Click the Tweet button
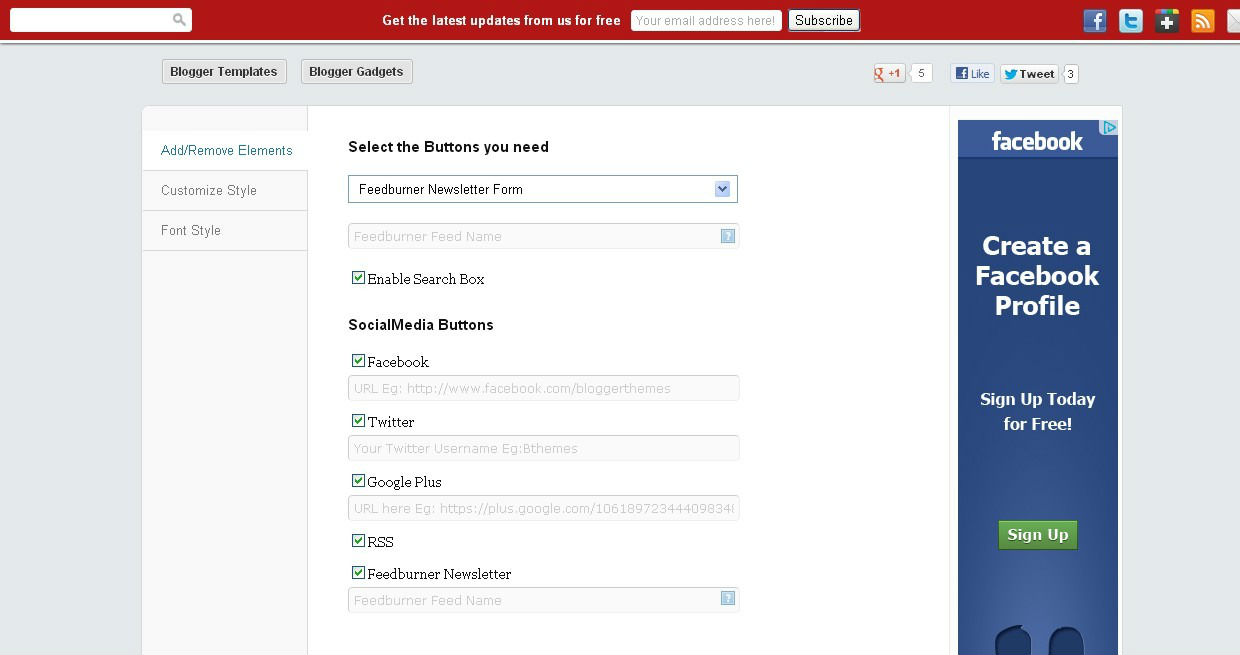Screen dimensions: 1240x655 pos(1030,73)
